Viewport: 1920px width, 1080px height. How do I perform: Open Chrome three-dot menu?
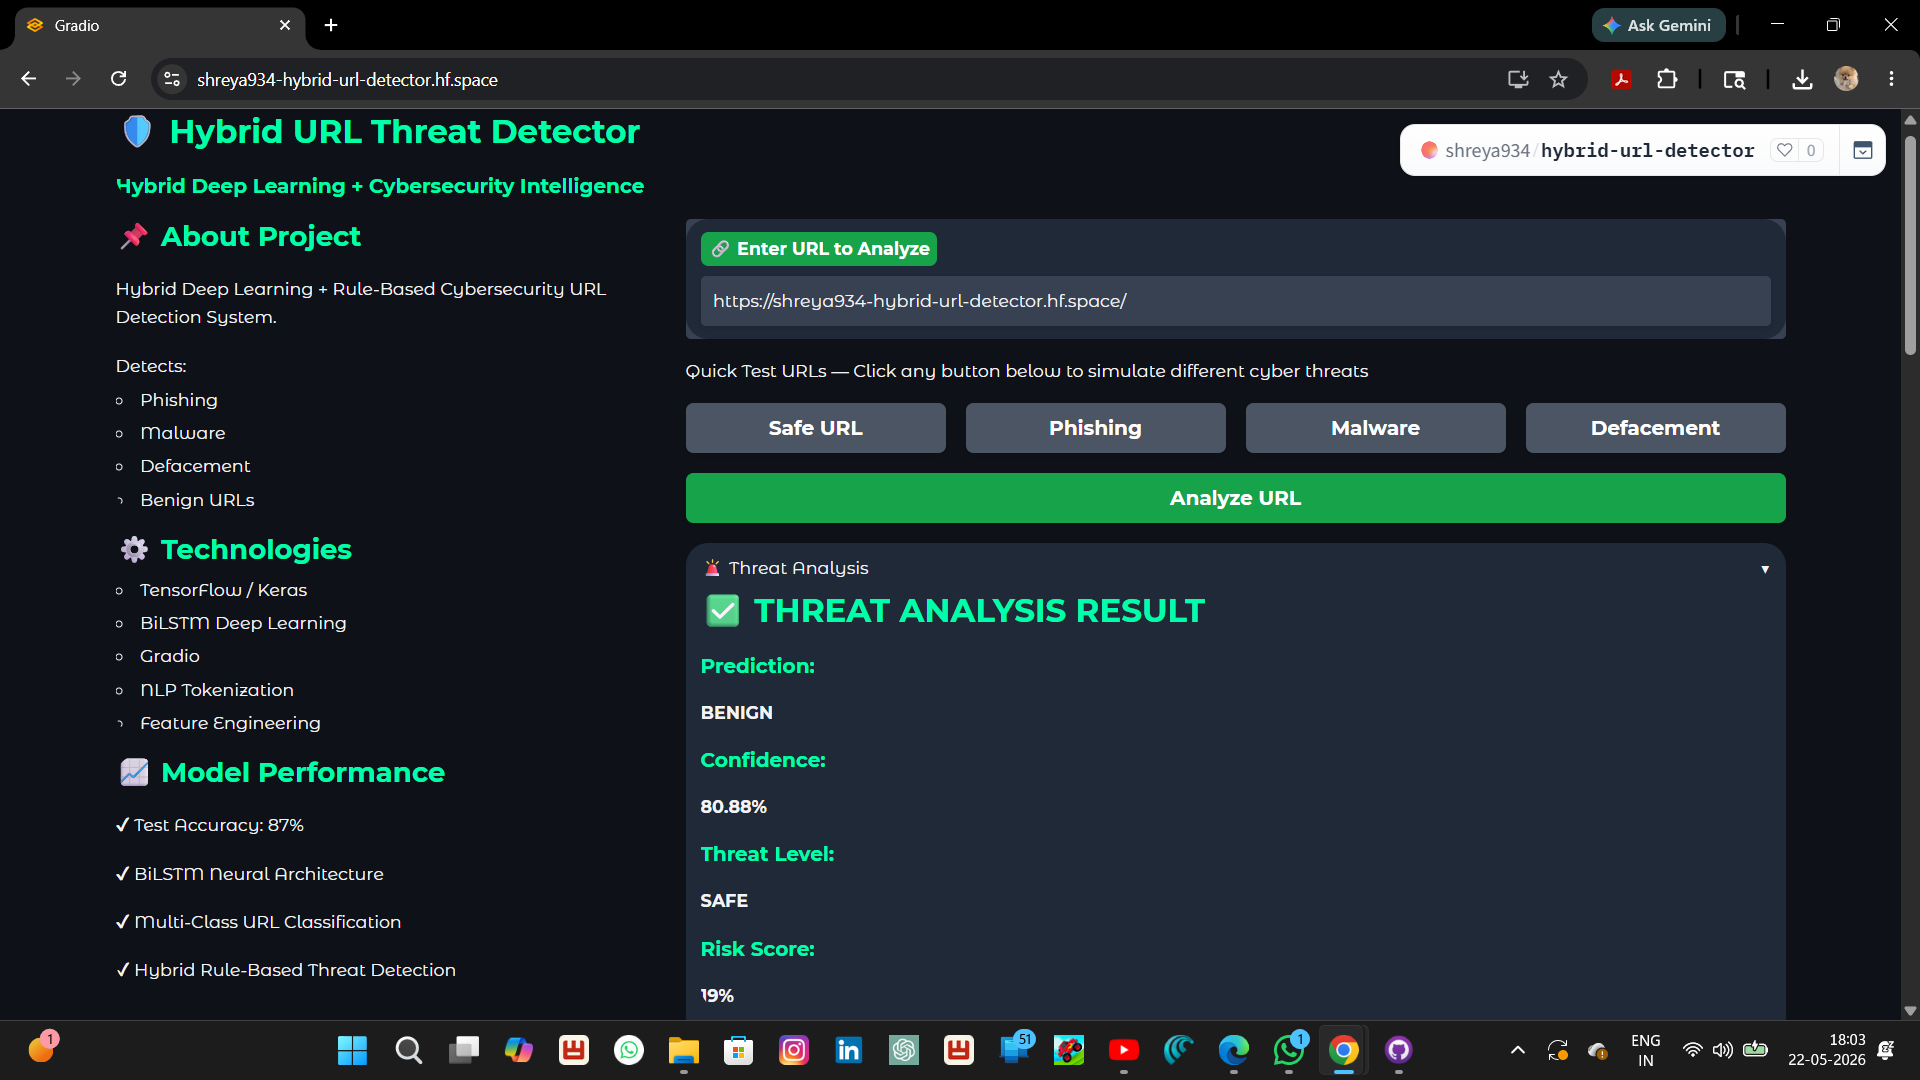pos(1891,79)
